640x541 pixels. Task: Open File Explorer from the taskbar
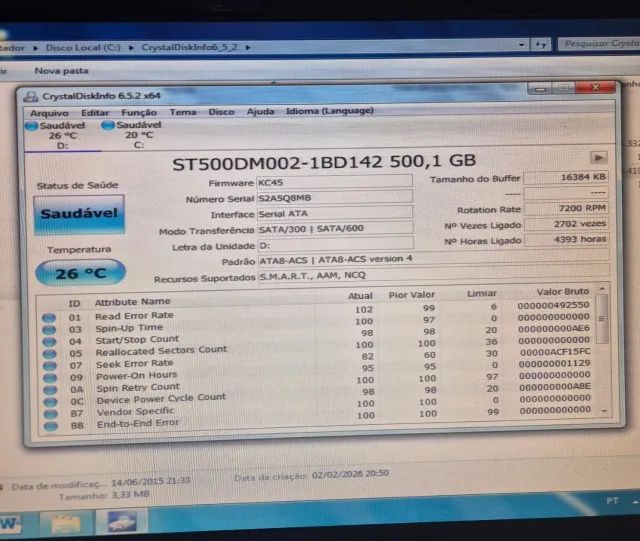[66, 523]
